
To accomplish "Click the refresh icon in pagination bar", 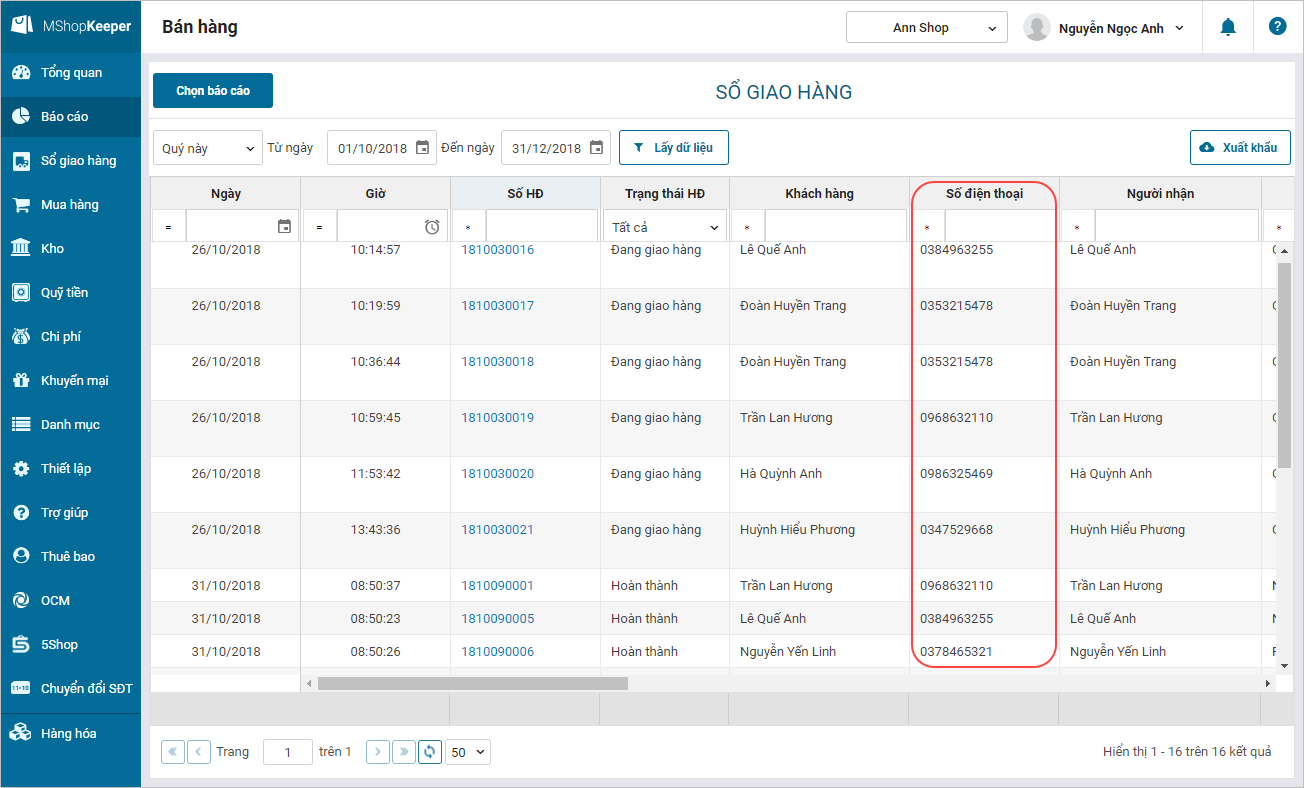I will [429, 752].
